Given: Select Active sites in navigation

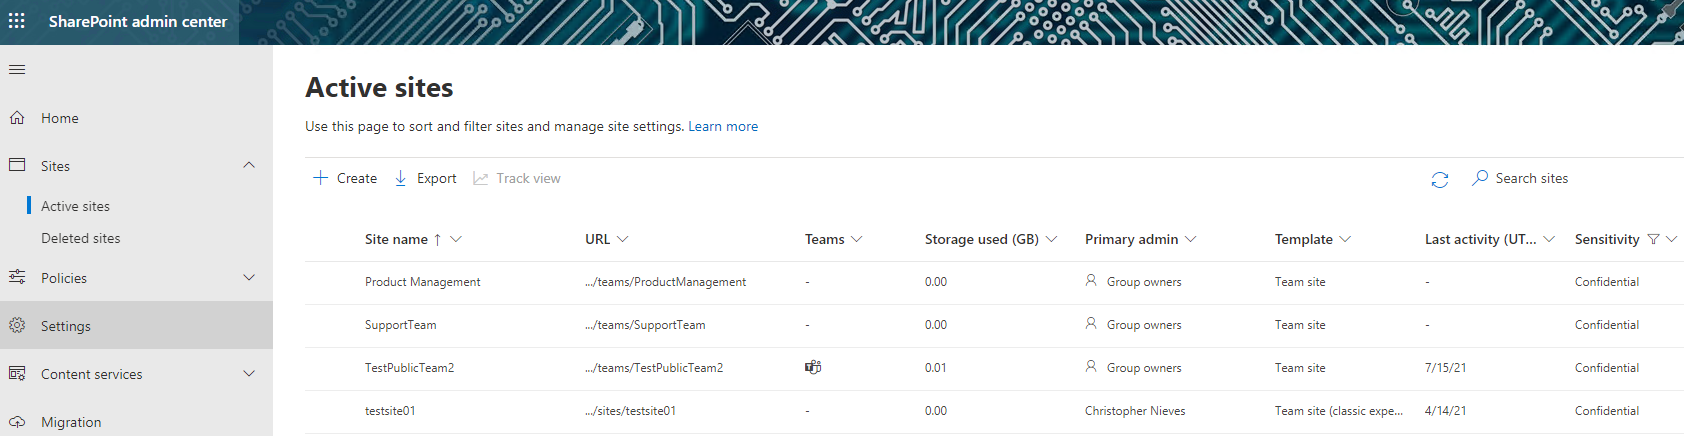Looking at the screenshot, I should point(75,206).
